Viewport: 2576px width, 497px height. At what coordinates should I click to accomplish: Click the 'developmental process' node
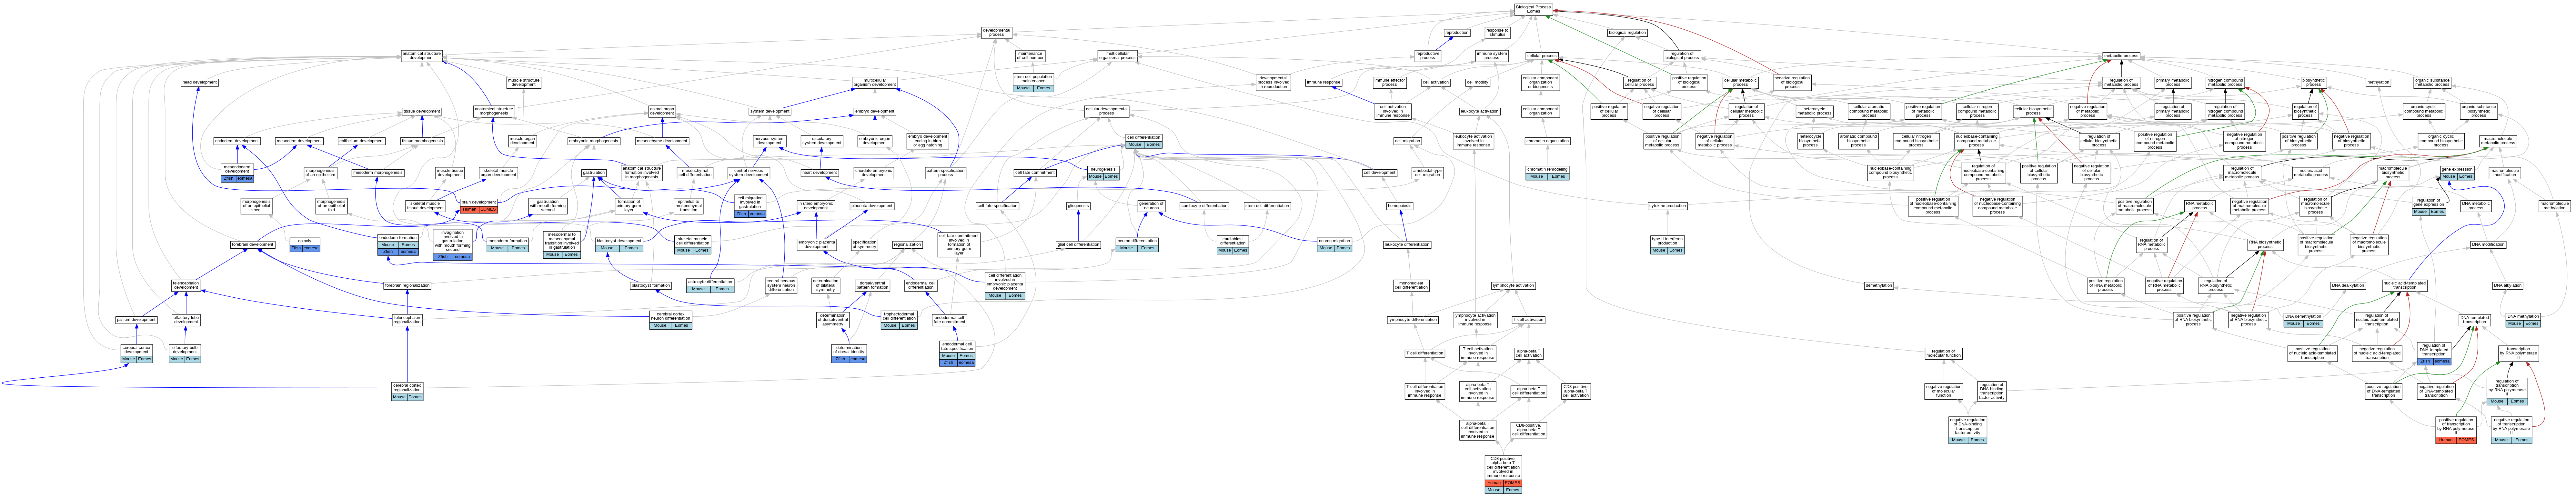click(x=996, y=33)
